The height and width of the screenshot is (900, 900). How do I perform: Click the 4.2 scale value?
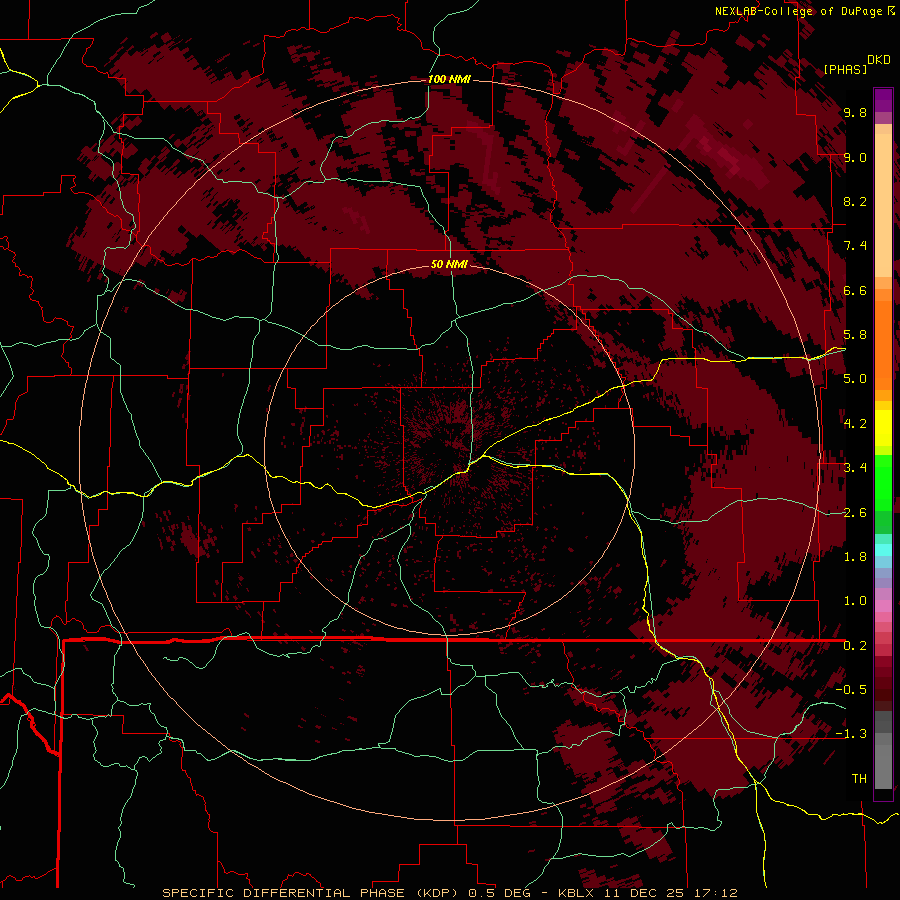pos(855,424)
